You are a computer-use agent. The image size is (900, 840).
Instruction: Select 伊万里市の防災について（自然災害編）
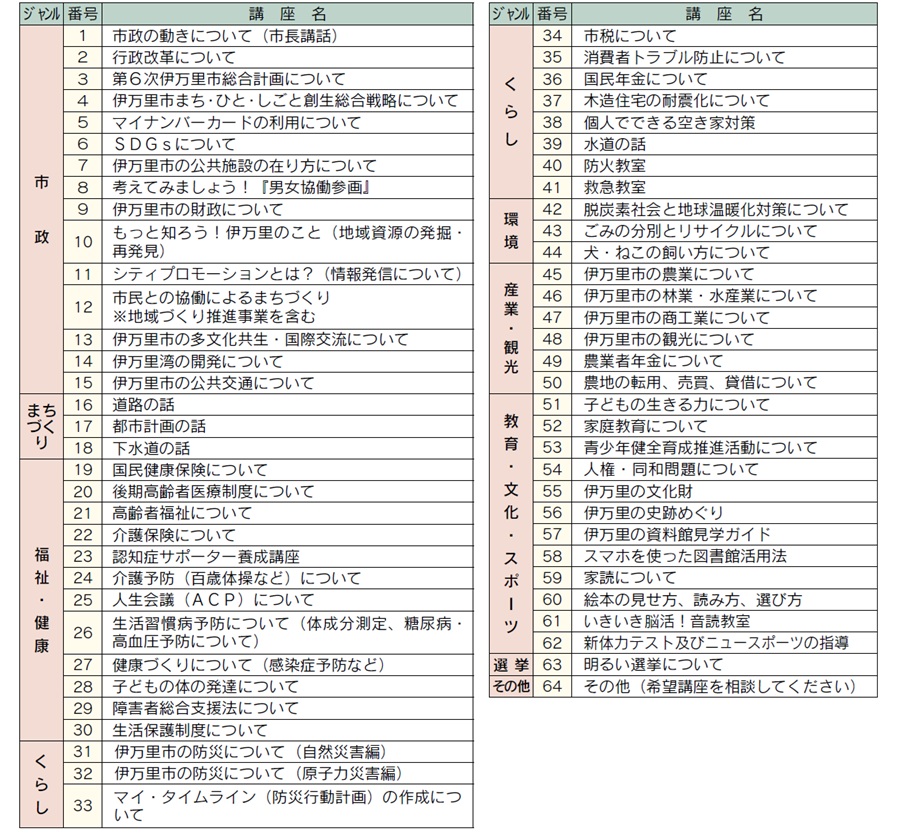tap(250, 752)
